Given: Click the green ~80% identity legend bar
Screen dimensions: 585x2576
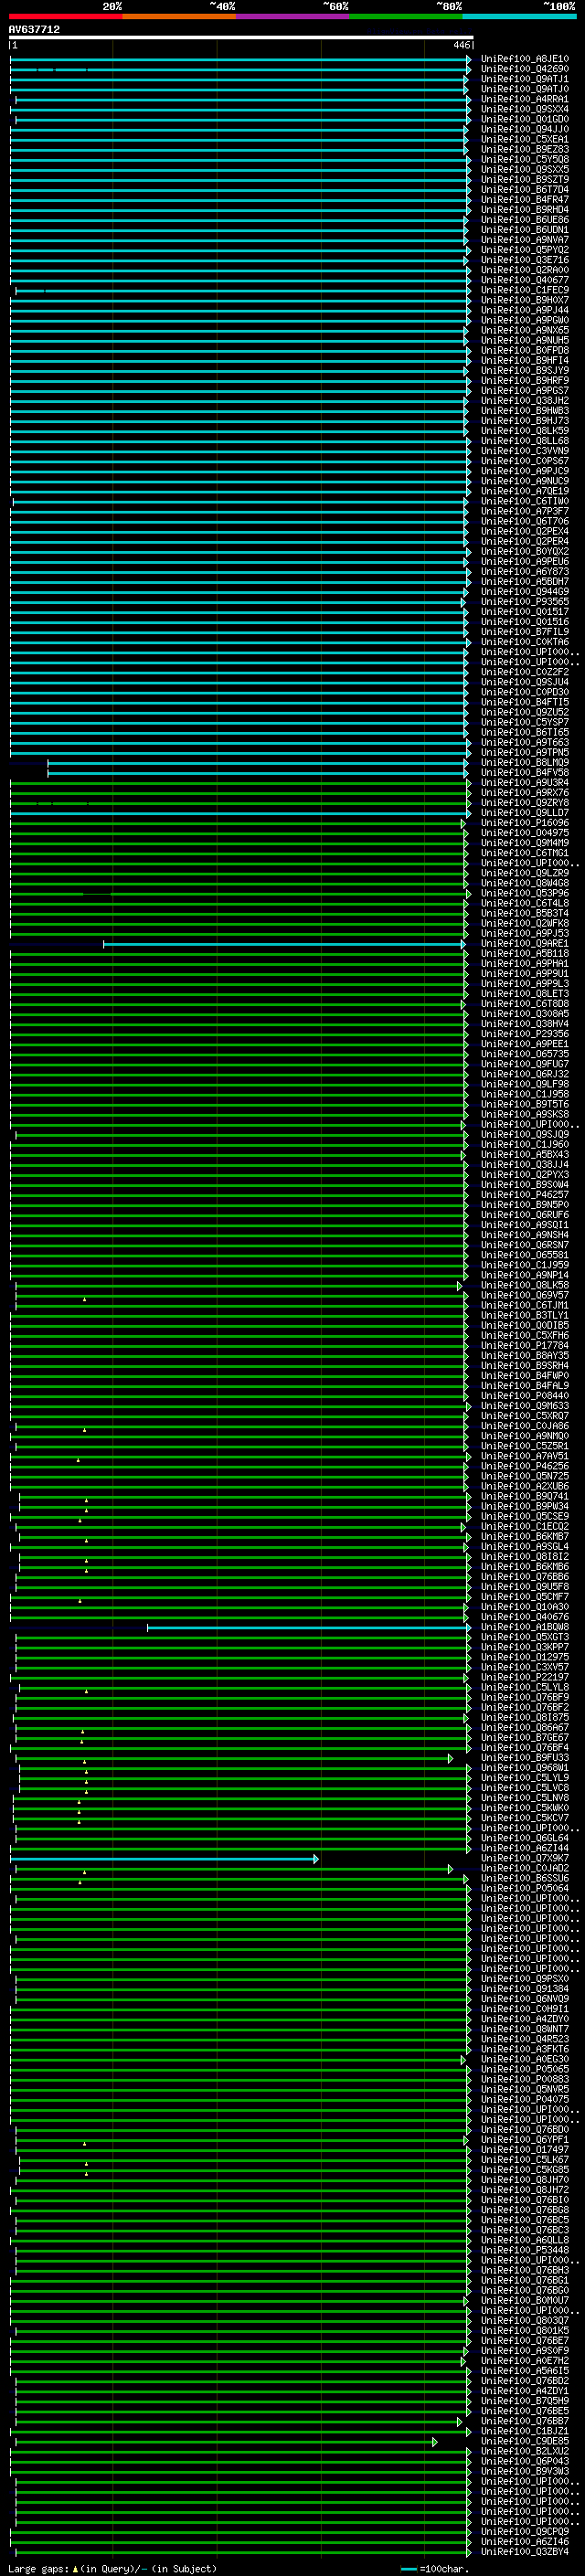Looking at the screenshot, I should (x=406, y=16).
